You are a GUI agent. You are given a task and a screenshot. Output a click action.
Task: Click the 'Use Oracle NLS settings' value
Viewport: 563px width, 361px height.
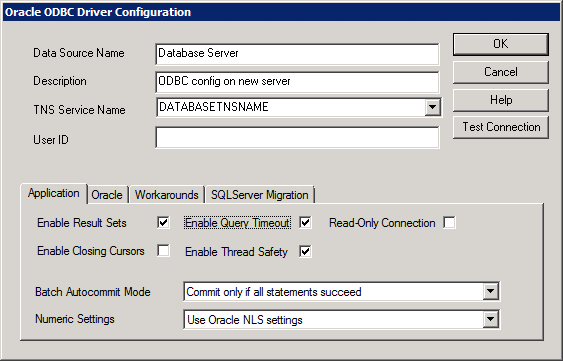pos(245,320)
